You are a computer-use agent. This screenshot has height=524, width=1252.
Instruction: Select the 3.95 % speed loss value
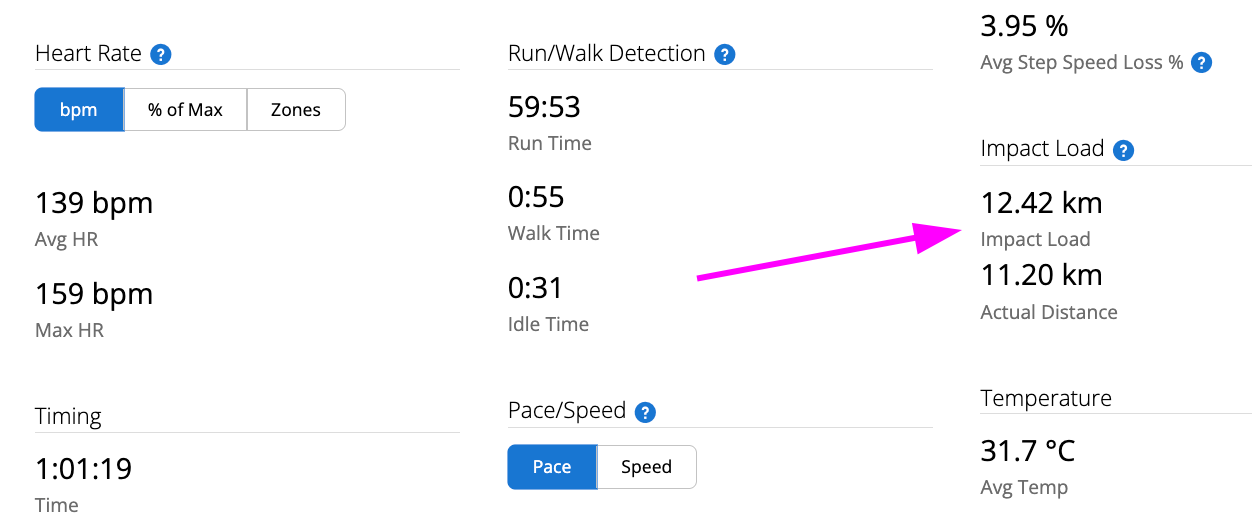pos(1025,26)
